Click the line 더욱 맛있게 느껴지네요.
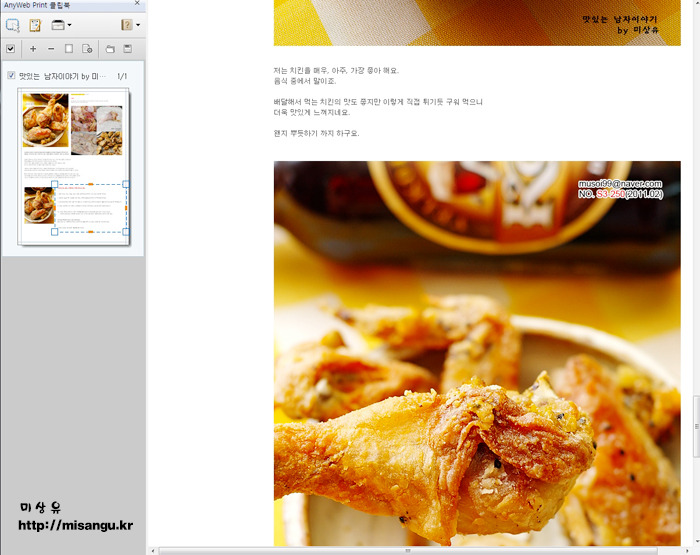This screenshot has height=555, width=700. click(312, 112)
